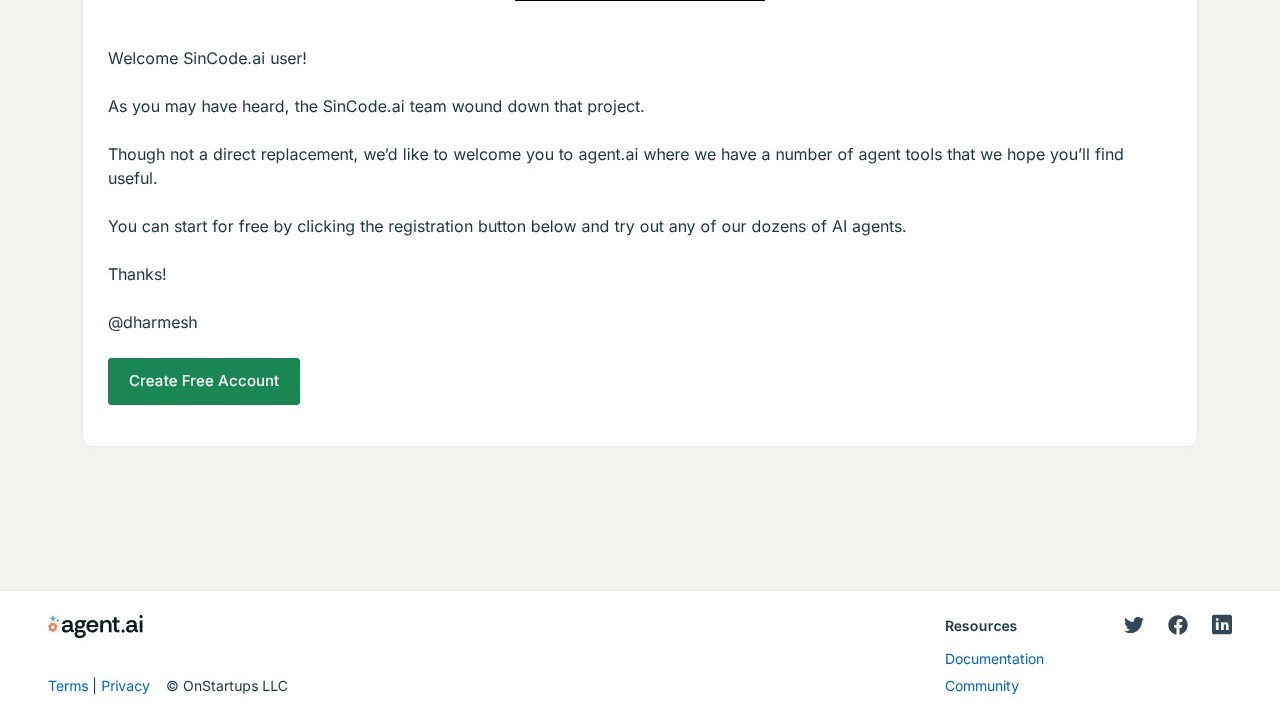The height and width of the screenshot is (720, 1280).
Task: Click the word "useful." ending the paragraph
Action: point(133,178)
